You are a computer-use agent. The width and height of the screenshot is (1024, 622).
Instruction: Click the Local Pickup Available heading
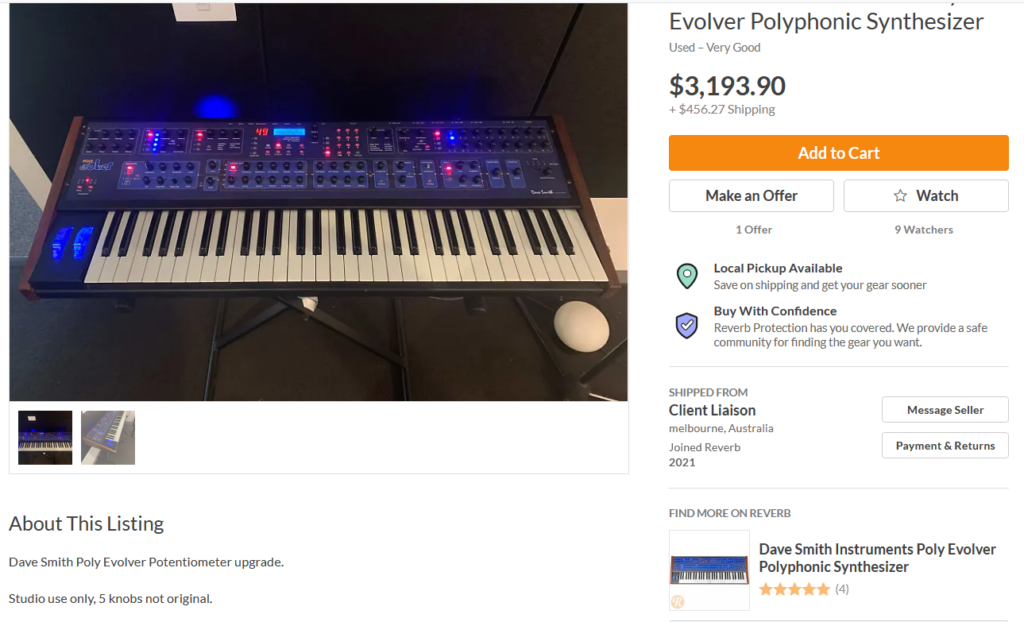coord(778,268)
